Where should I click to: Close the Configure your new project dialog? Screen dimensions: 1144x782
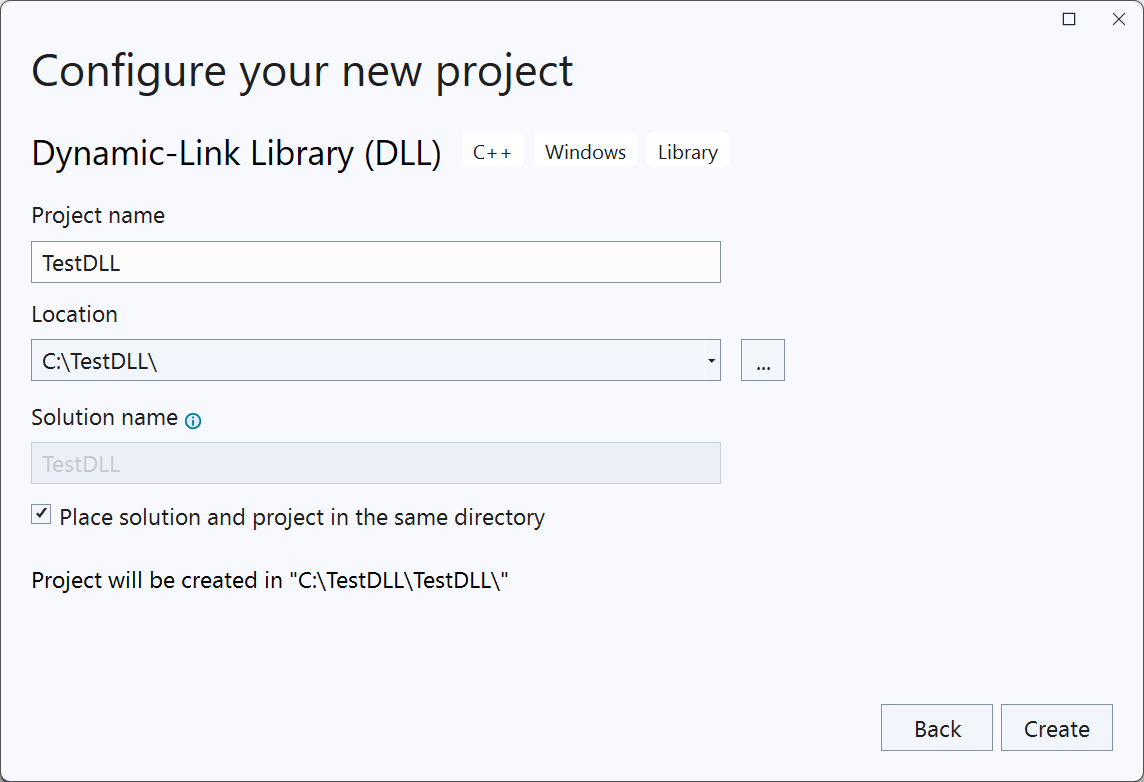[1119, 19]
